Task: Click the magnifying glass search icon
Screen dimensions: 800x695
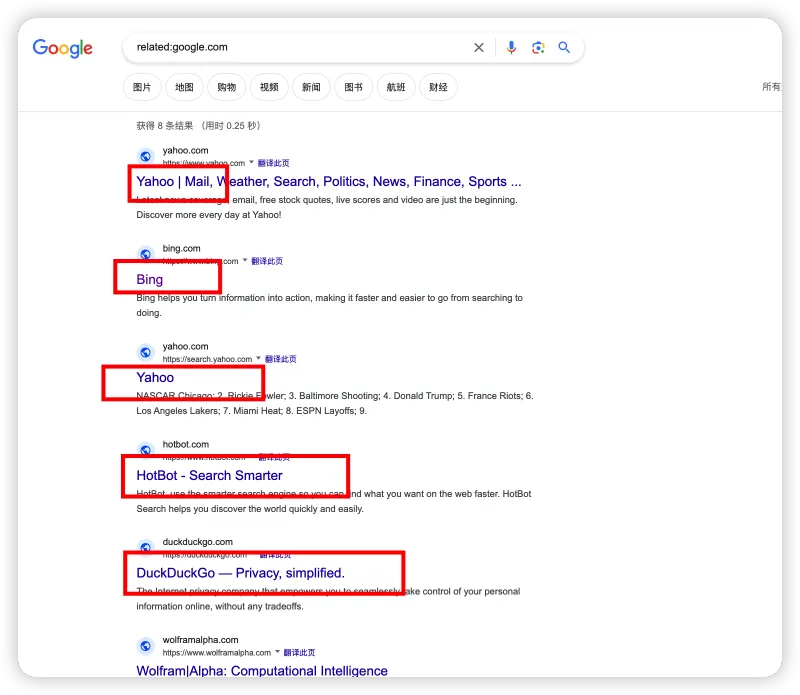Action: click(x=564, y=47)
